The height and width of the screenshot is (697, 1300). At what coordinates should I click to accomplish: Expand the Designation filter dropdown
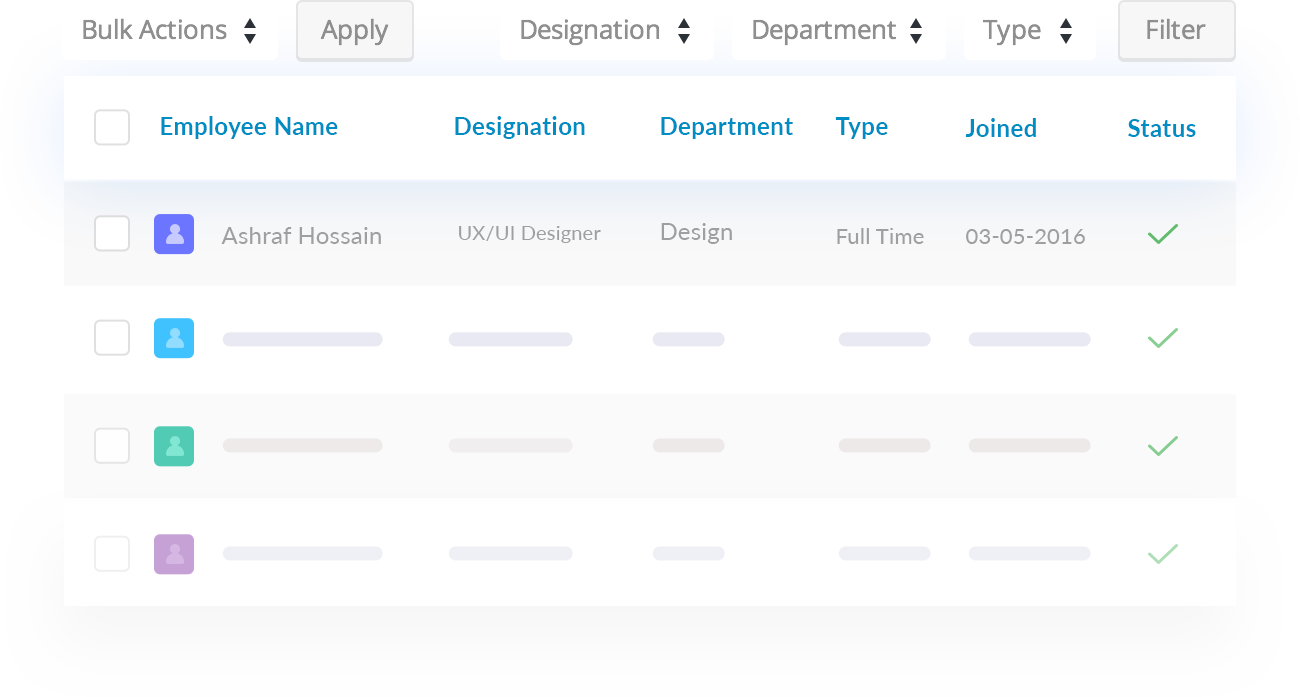pos(607,30)
